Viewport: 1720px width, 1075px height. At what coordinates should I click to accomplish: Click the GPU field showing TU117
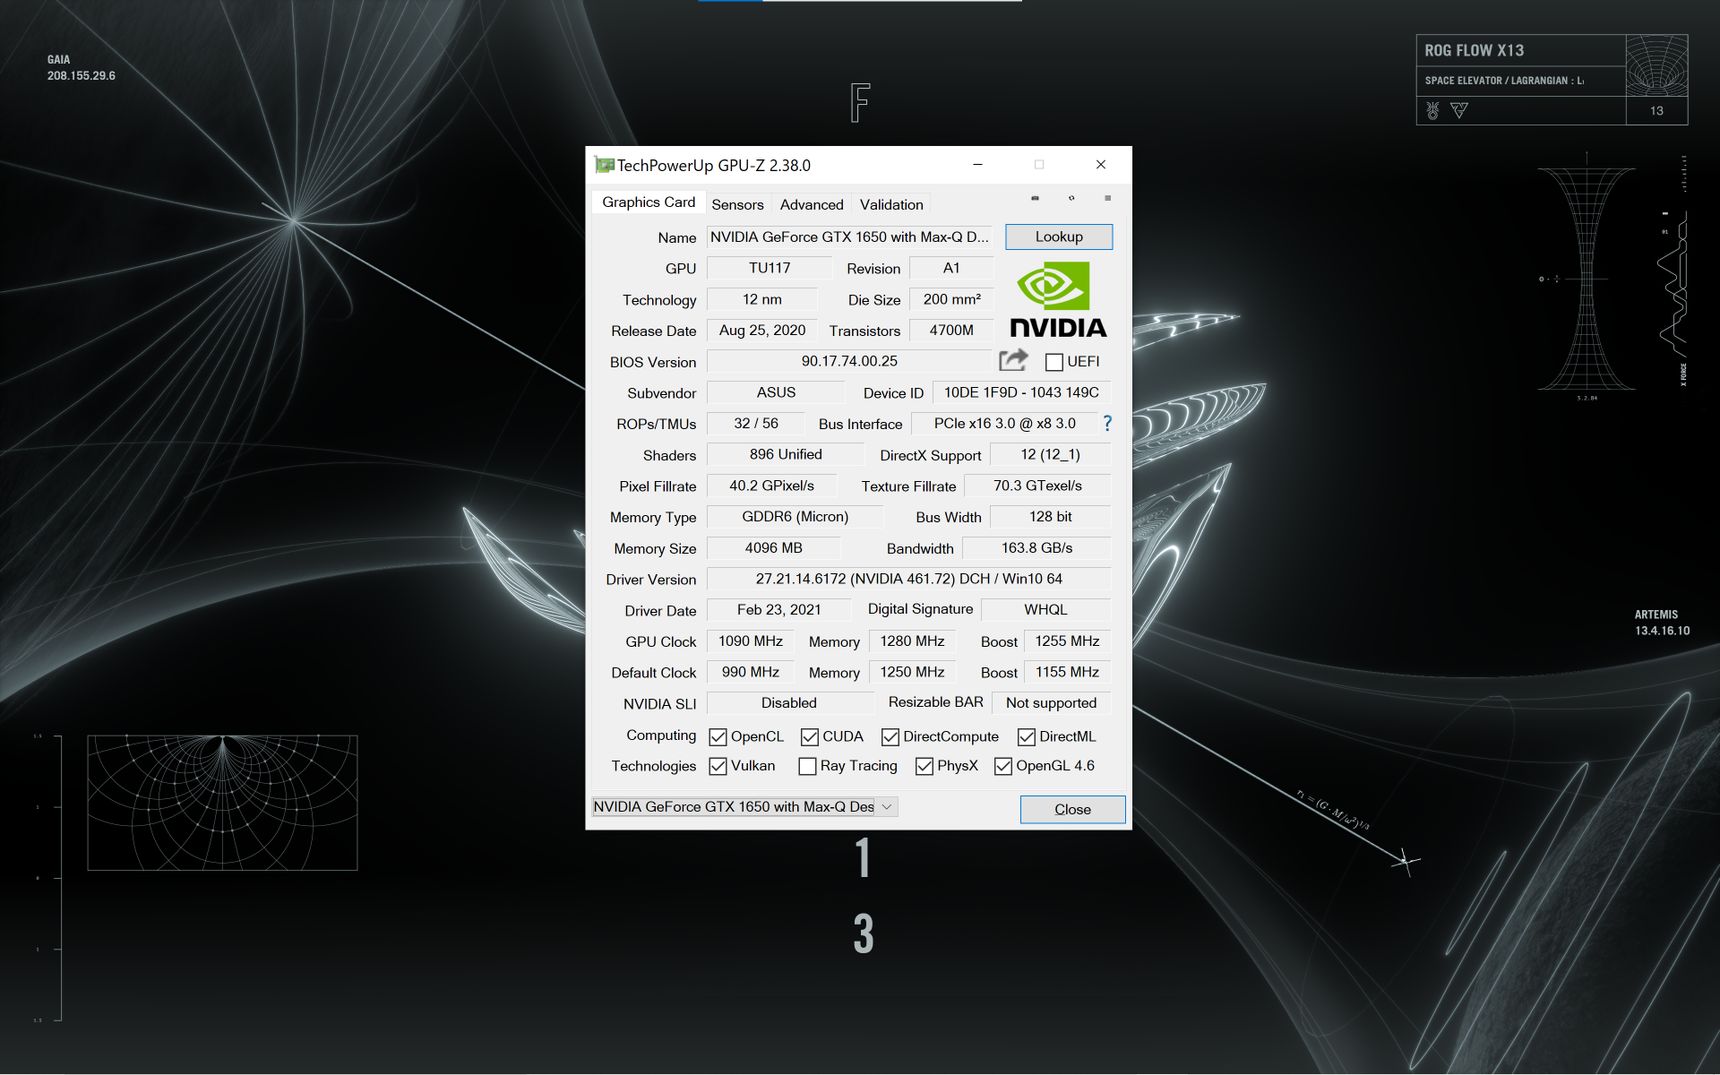(769, 268)
